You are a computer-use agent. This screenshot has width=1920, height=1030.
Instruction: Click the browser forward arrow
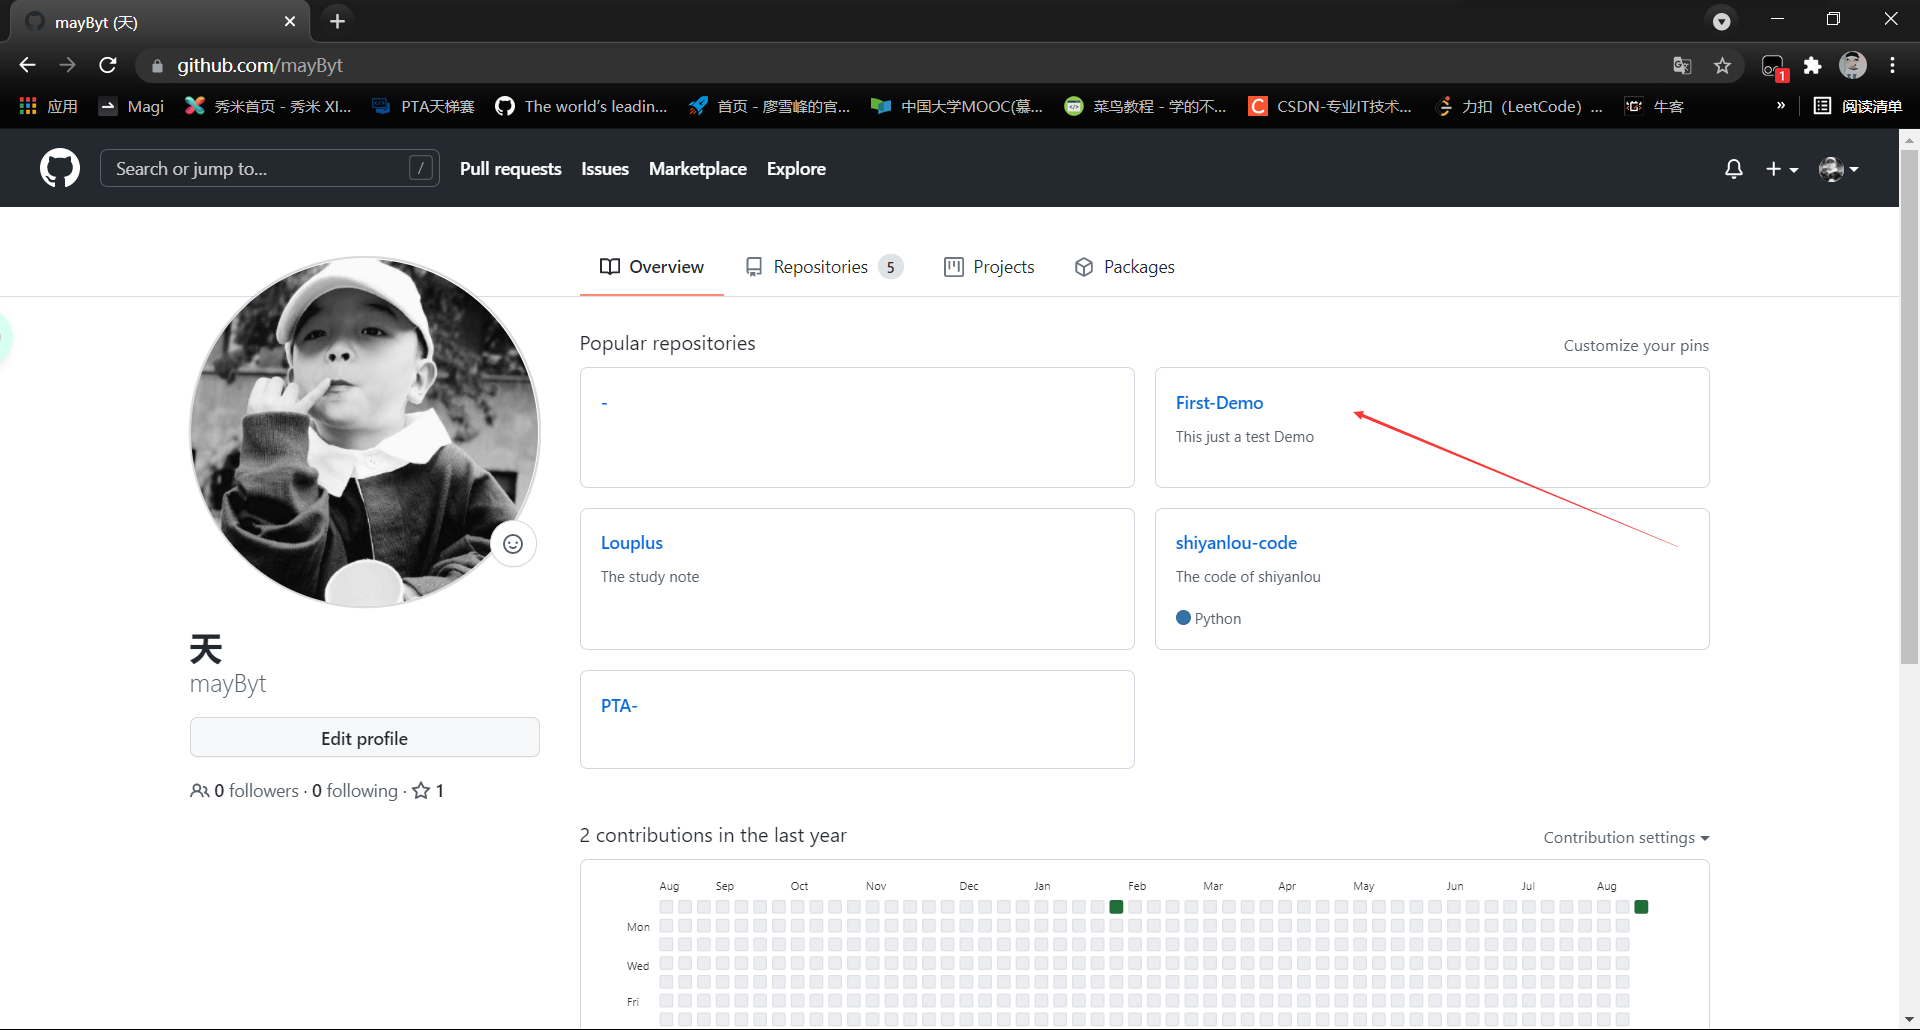(x=67, y=65)
